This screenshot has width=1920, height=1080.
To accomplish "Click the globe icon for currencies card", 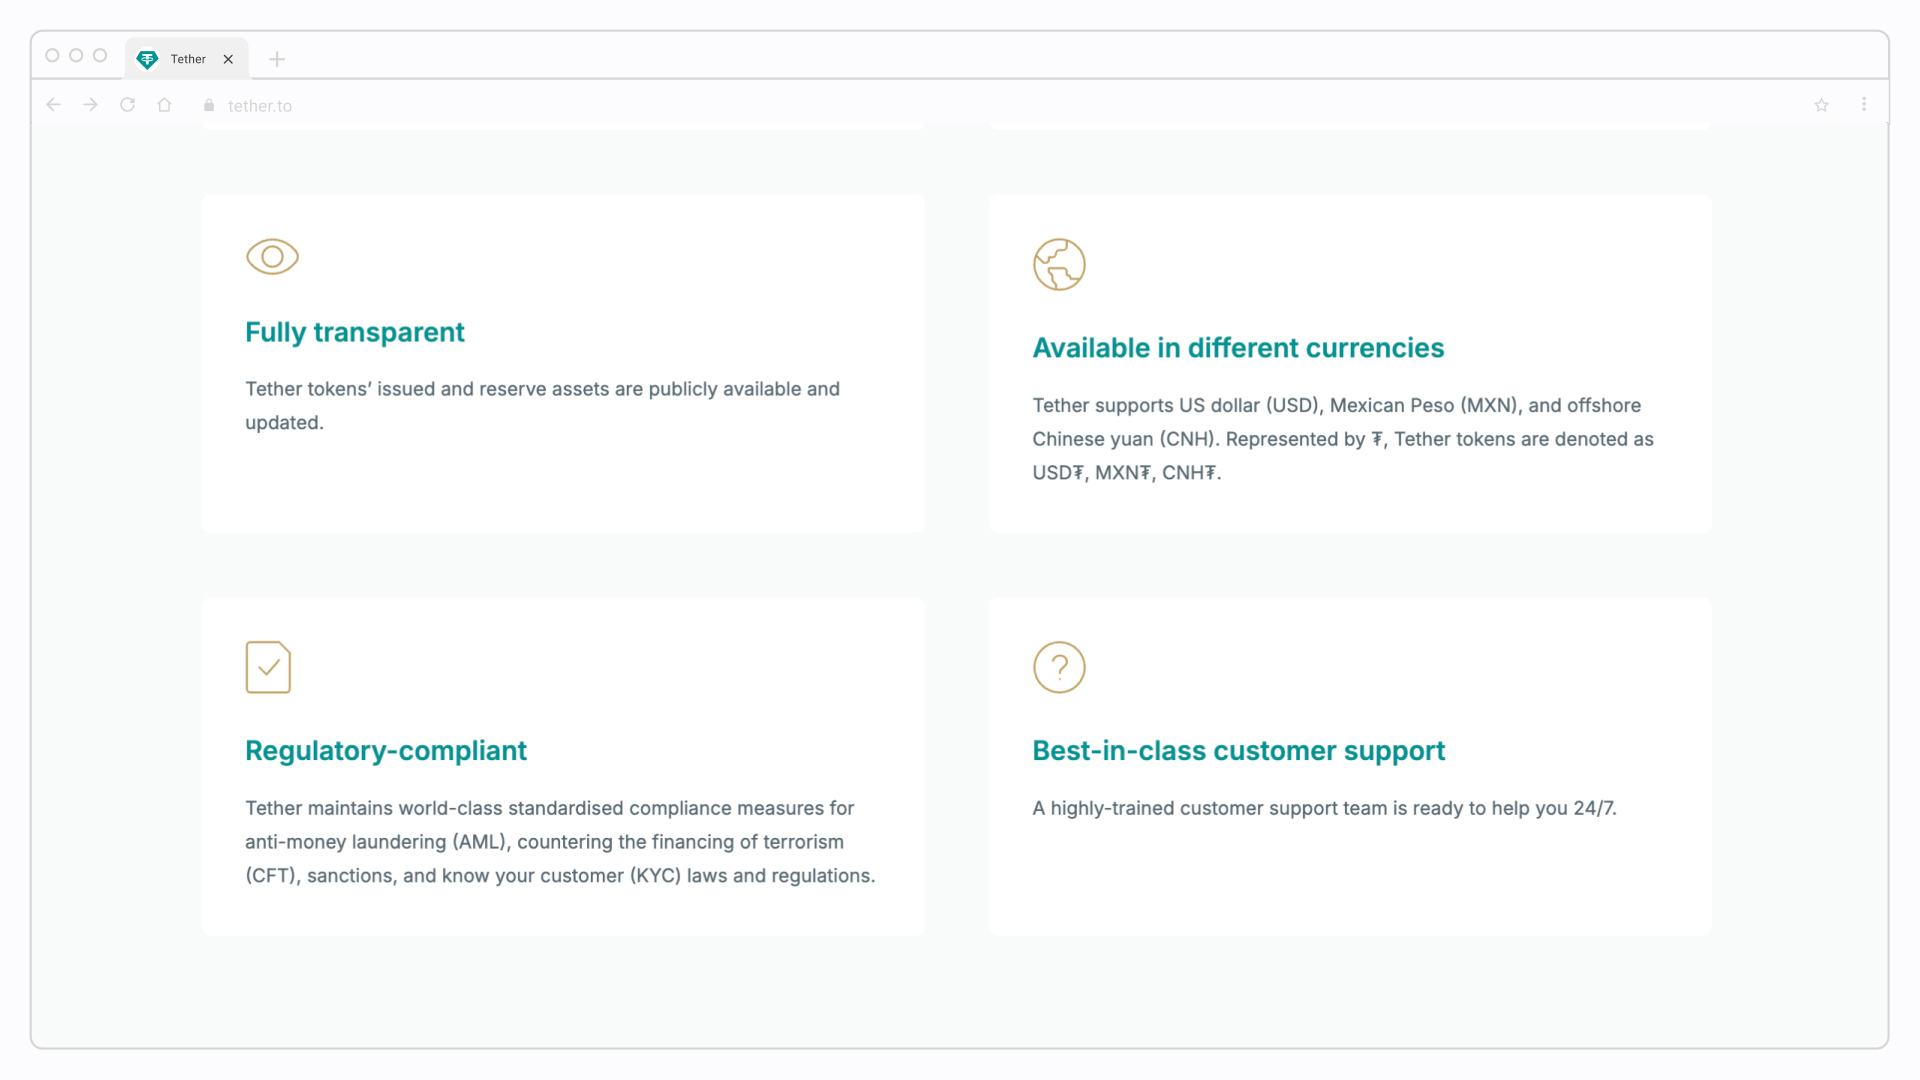I will point(1059,265).
